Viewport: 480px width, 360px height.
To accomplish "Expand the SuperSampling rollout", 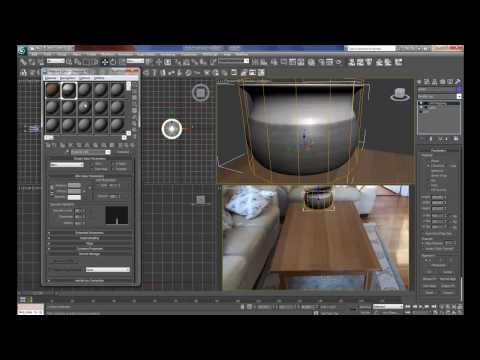I will coord(89,238).
